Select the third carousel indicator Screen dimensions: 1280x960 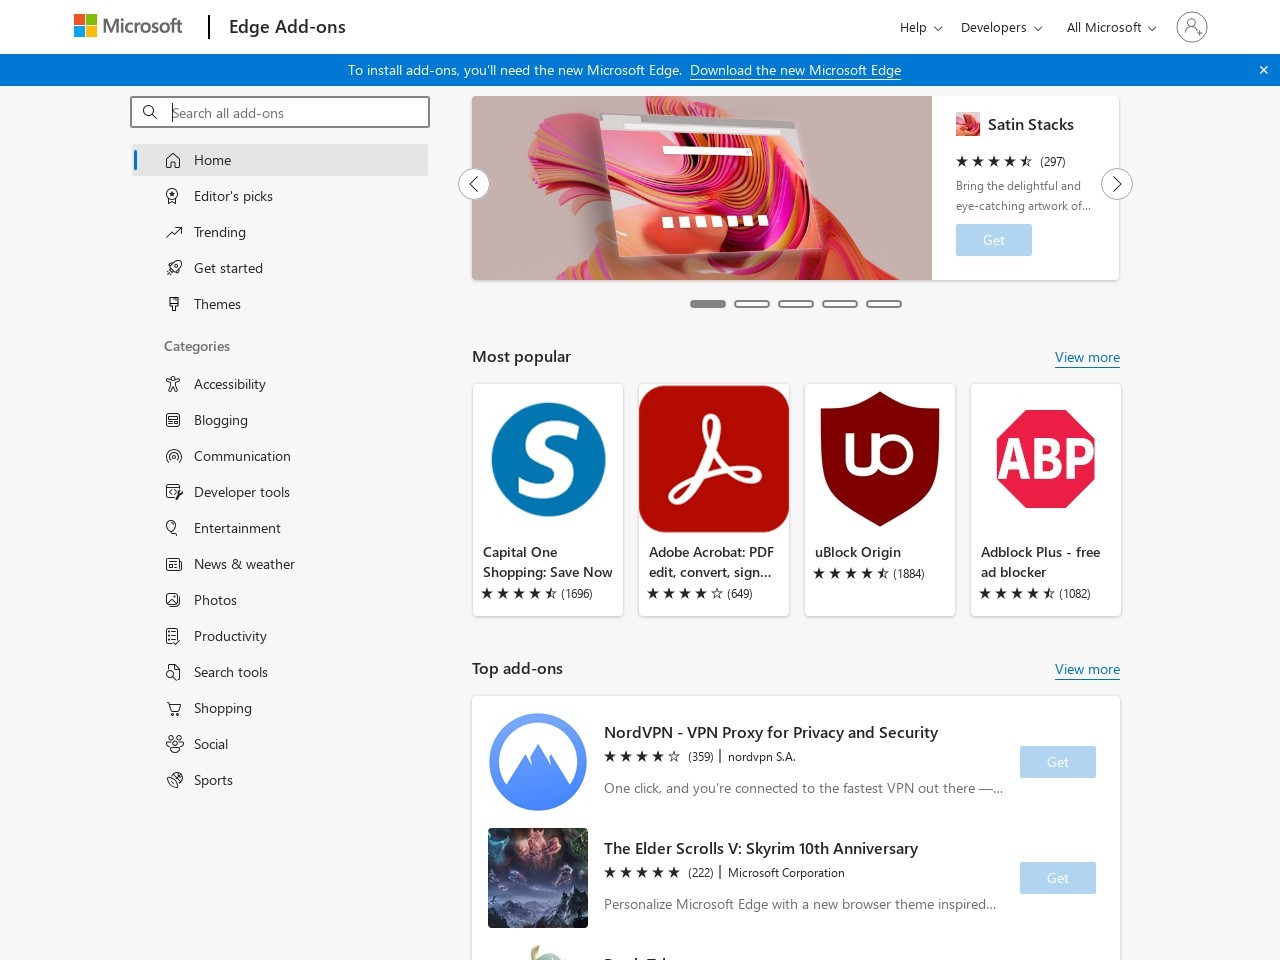point(796,304)
